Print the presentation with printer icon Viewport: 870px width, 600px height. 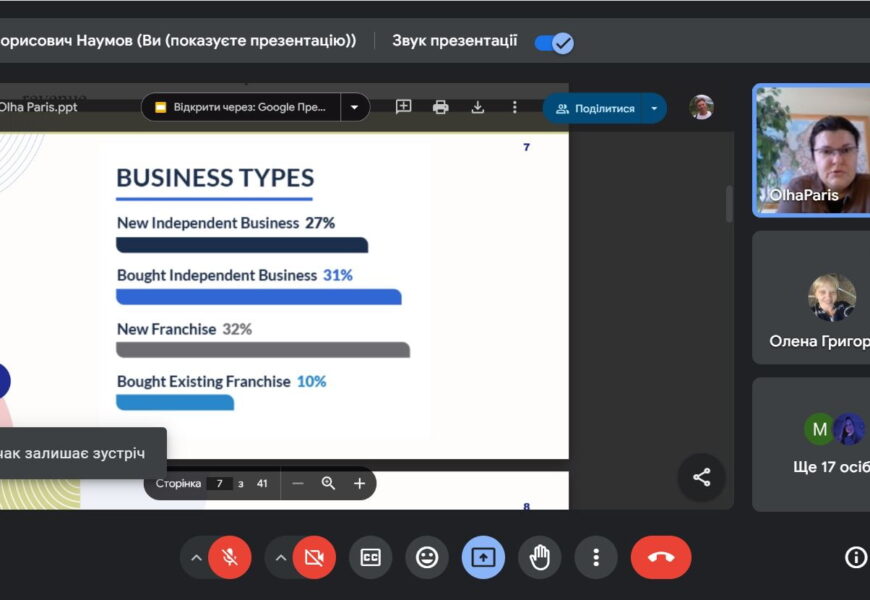[x=441, y=107]
